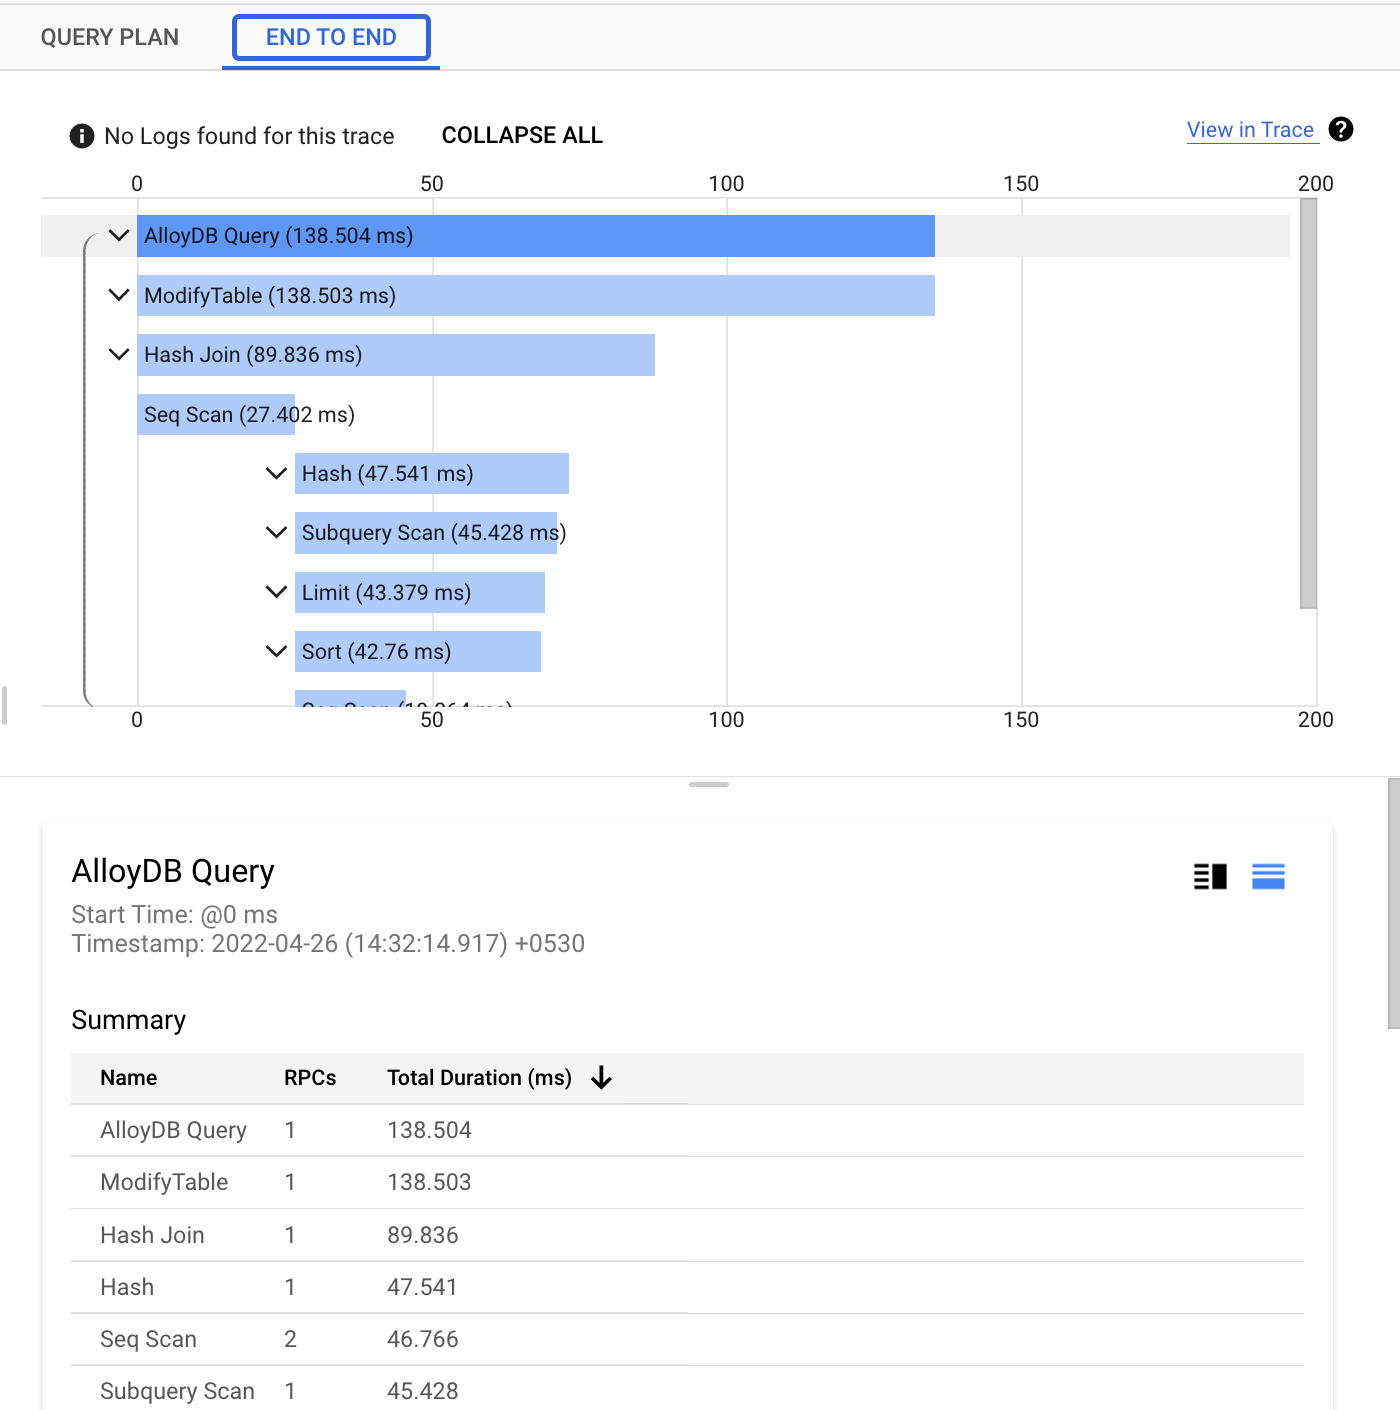Click the trace chart vertical scrollbar
The height and width of the screenshot is (1410, 1400).
(1308, 403)
